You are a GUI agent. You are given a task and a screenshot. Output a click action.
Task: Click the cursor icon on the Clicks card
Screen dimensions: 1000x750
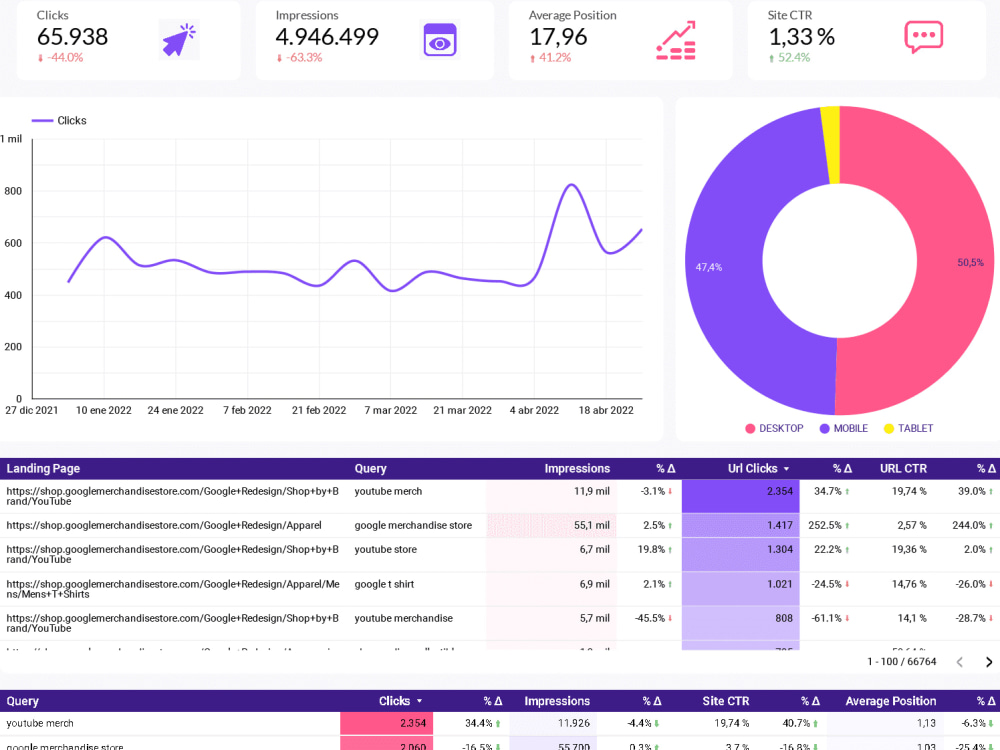click(177, 36)
